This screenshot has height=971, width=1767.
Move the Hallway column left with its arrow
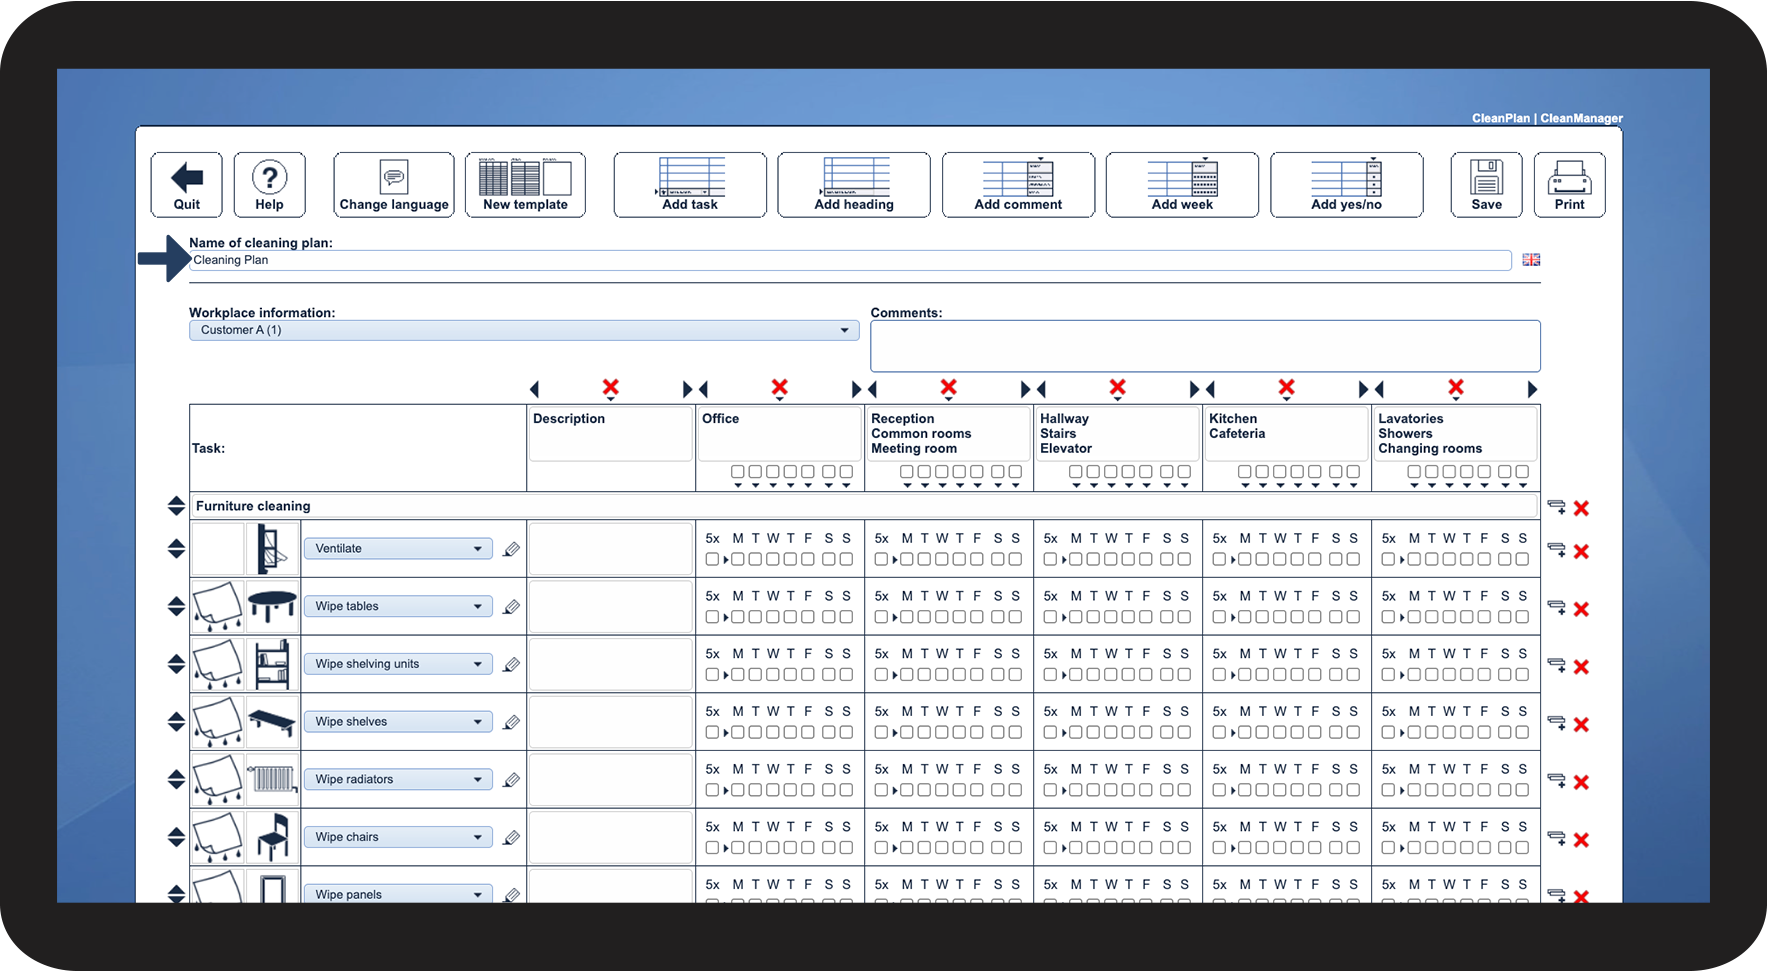point(1042,389)
